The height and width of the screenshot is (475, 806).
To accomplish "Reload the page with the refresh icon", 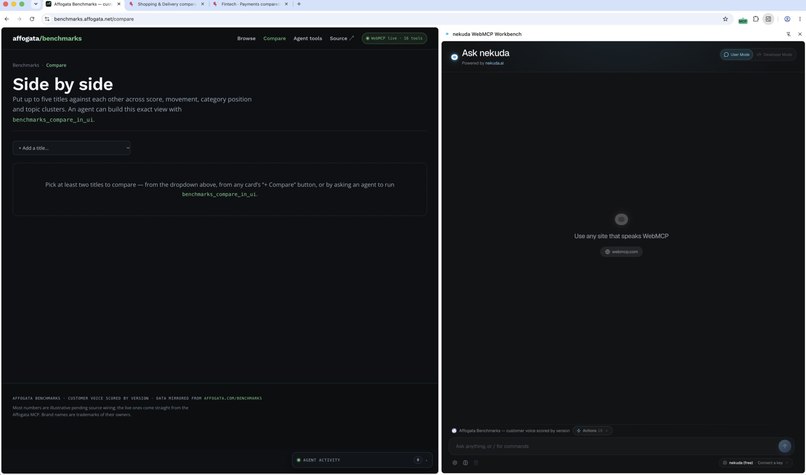I will click(x=32, y=19).
